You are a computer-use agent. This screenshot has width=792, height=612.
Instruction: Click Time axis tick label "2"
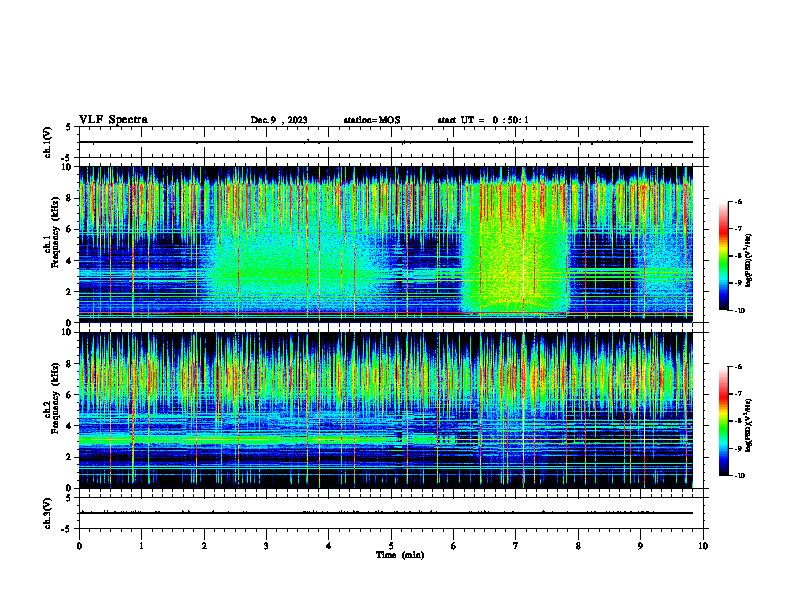[x=204, y=546]
